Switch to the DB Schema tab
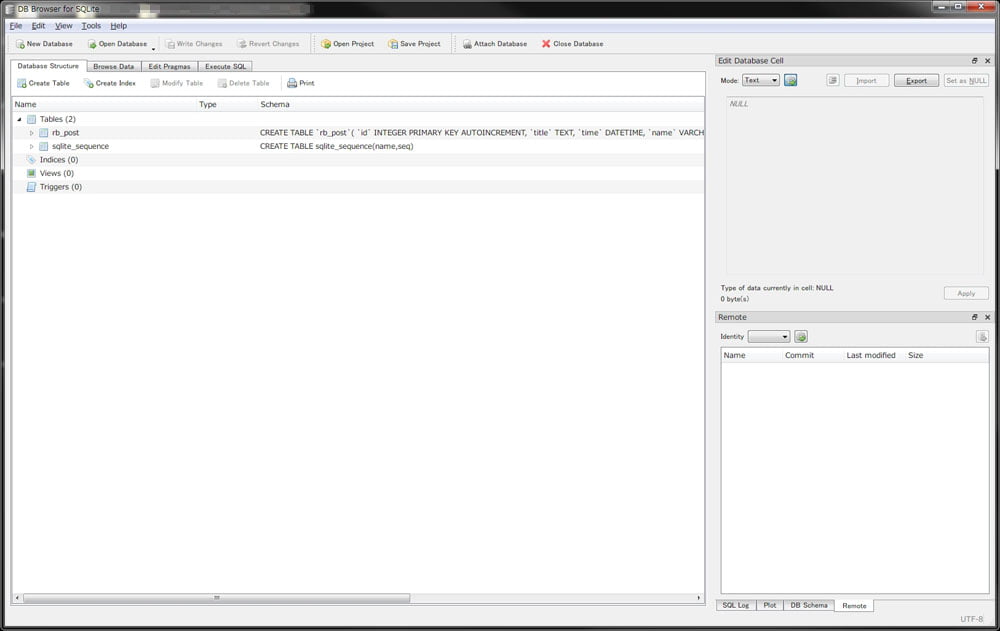1000x631 pixels. click(x=809, y=605)
